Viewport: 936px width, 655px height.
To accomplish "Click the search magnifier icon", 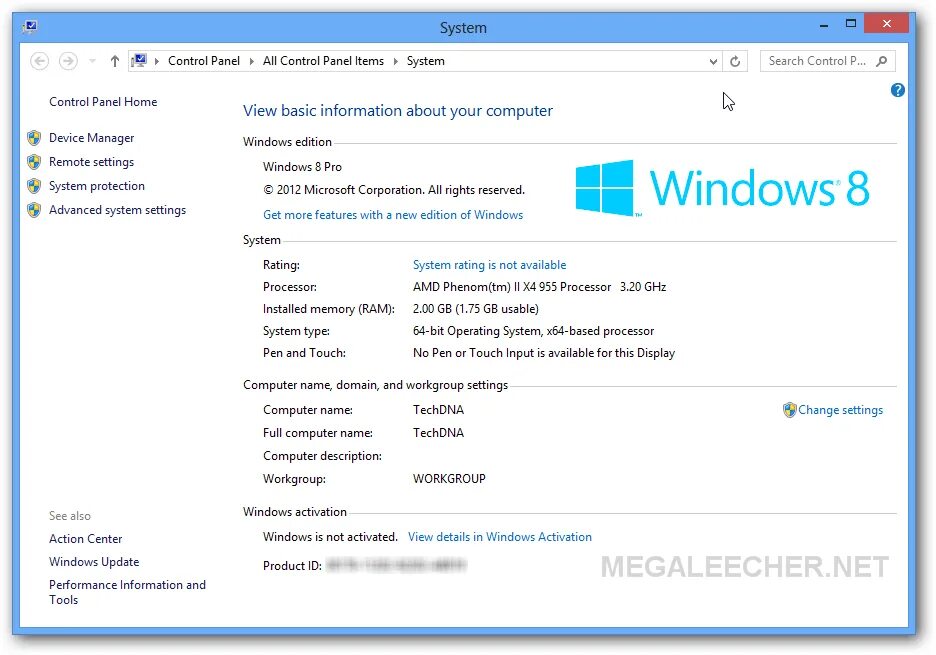I will point(882,61).
